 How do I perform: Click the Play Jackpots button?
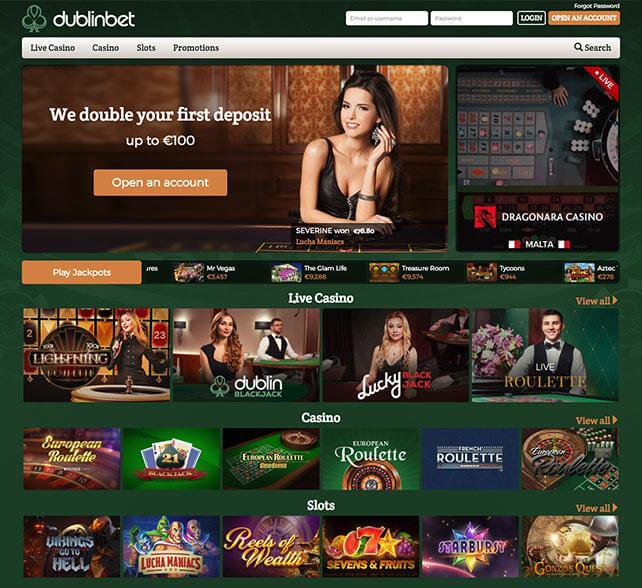coord(81,272)
